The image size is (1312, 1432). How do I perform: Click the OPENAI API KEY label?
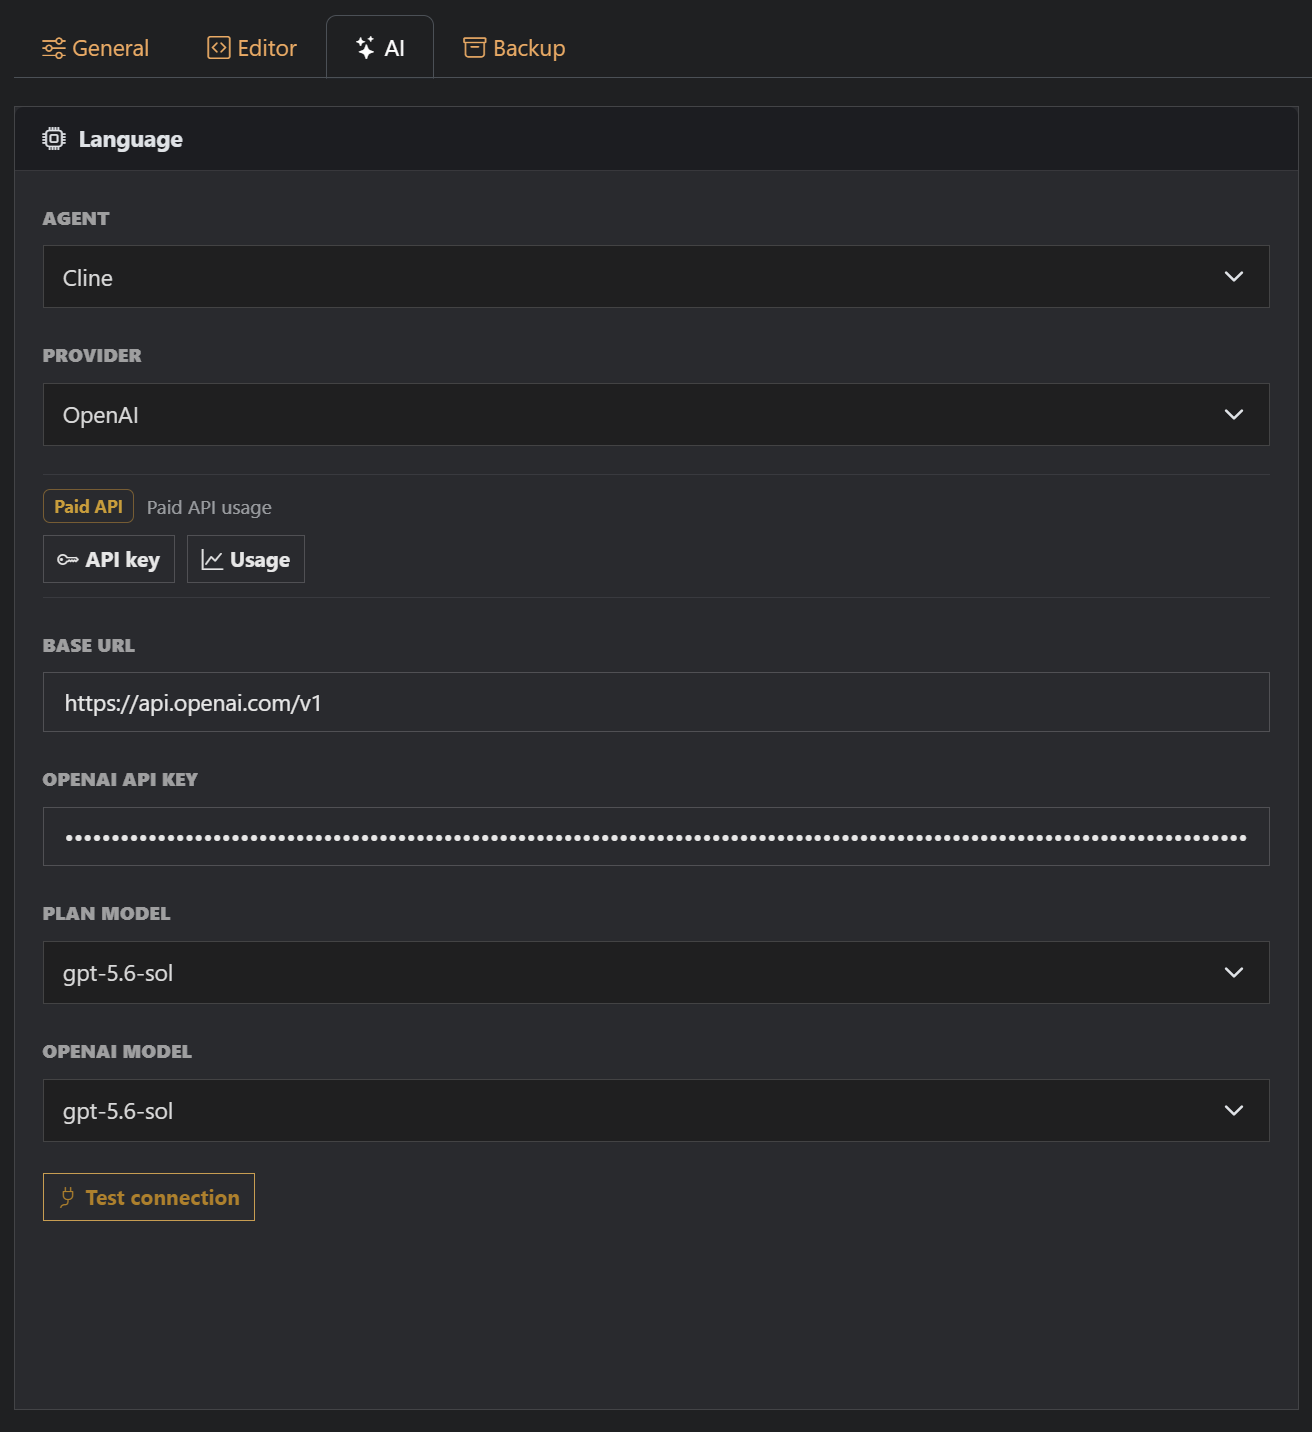point(120,780)
